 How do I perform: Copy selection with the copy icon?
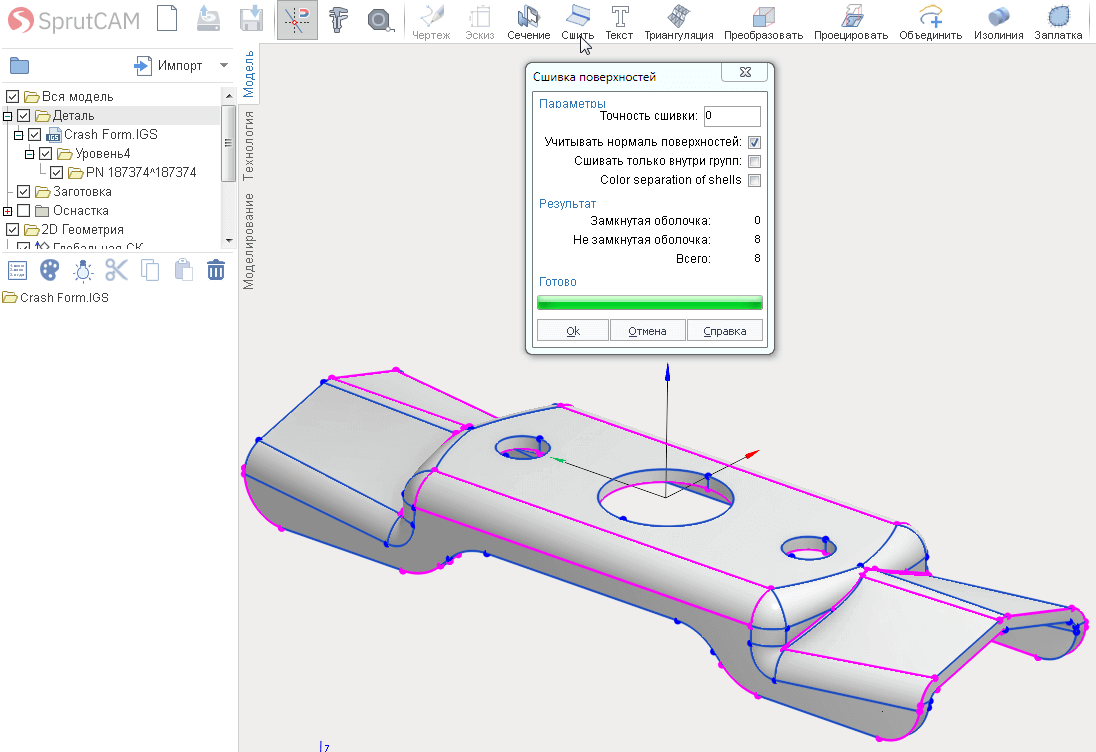click(x=150, y=270)
